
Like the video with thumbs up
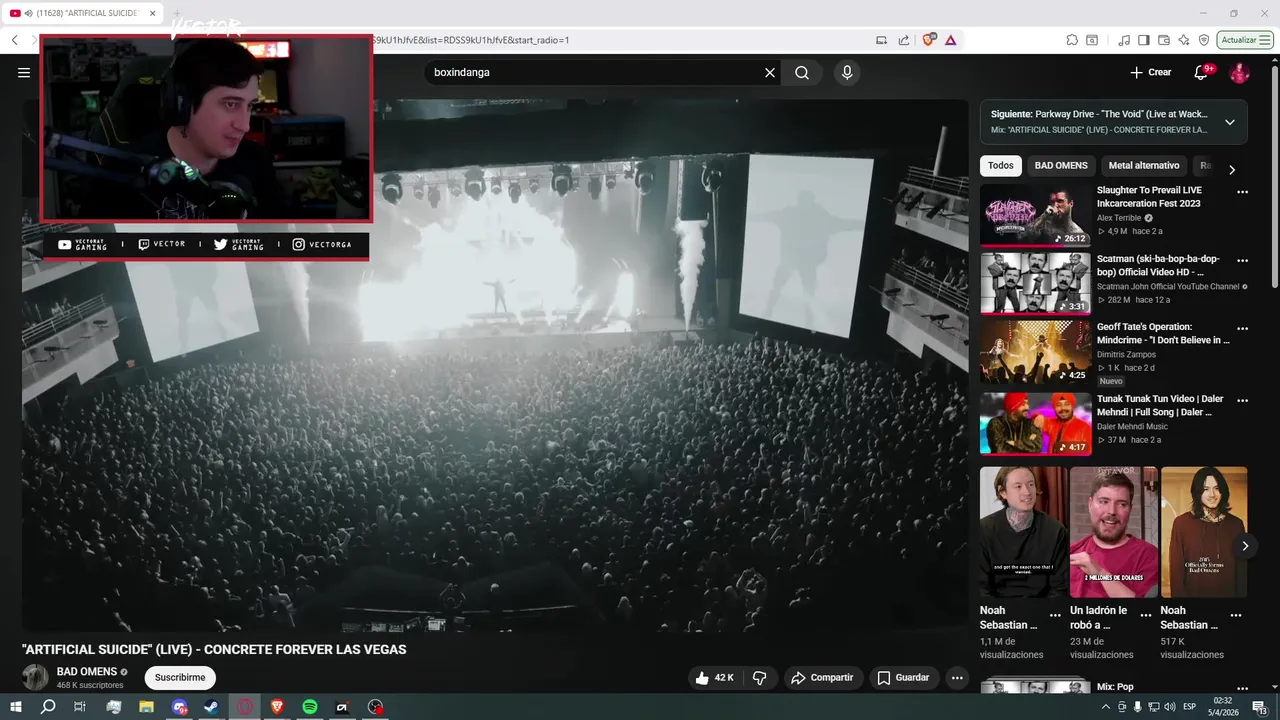point(714,678)
